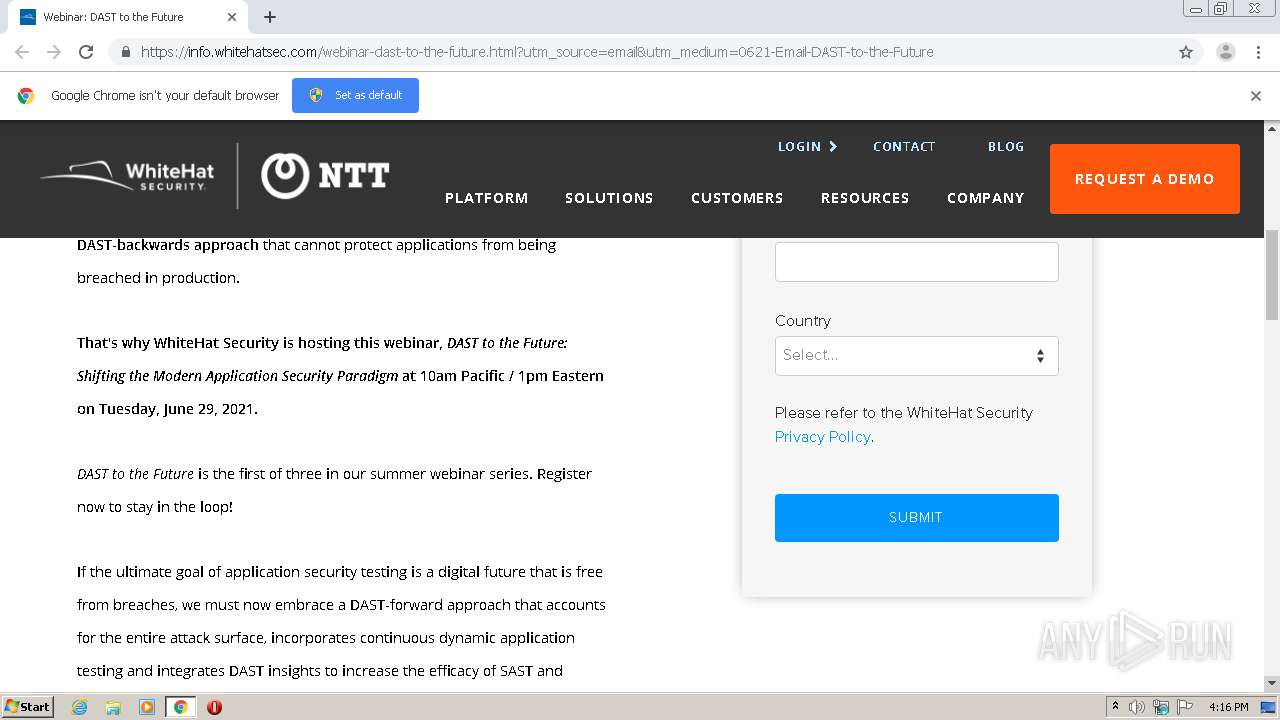Click the SUBMIT button
The image size is (1280, 720).
[917, 518]
